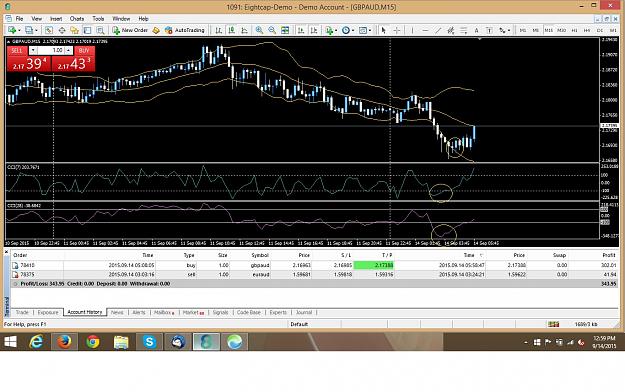This screenshot has width=625, height=392.
Task: Toggle the AutoTrading button
Action: (x=184, y=30)
